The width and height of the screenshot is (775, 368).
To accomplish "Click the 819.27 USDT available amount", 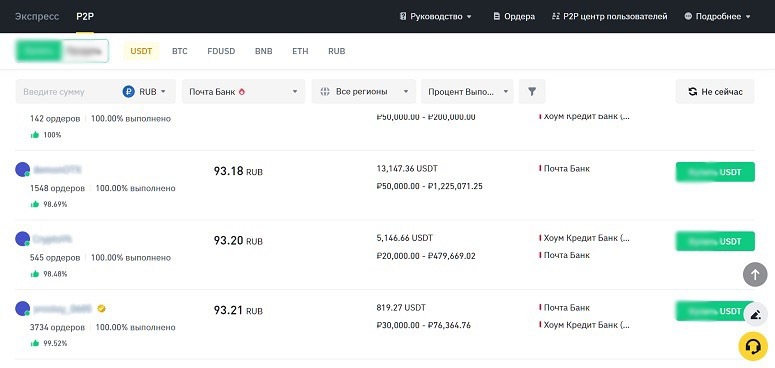I will click(x=401, y=308).
